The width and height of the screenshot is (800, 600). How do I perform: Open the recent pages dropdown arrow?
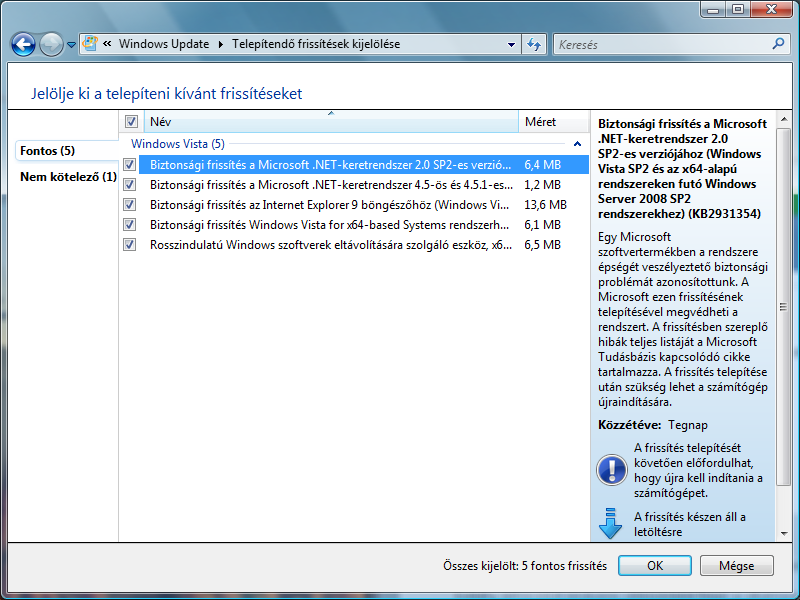(x=71, y=45)
